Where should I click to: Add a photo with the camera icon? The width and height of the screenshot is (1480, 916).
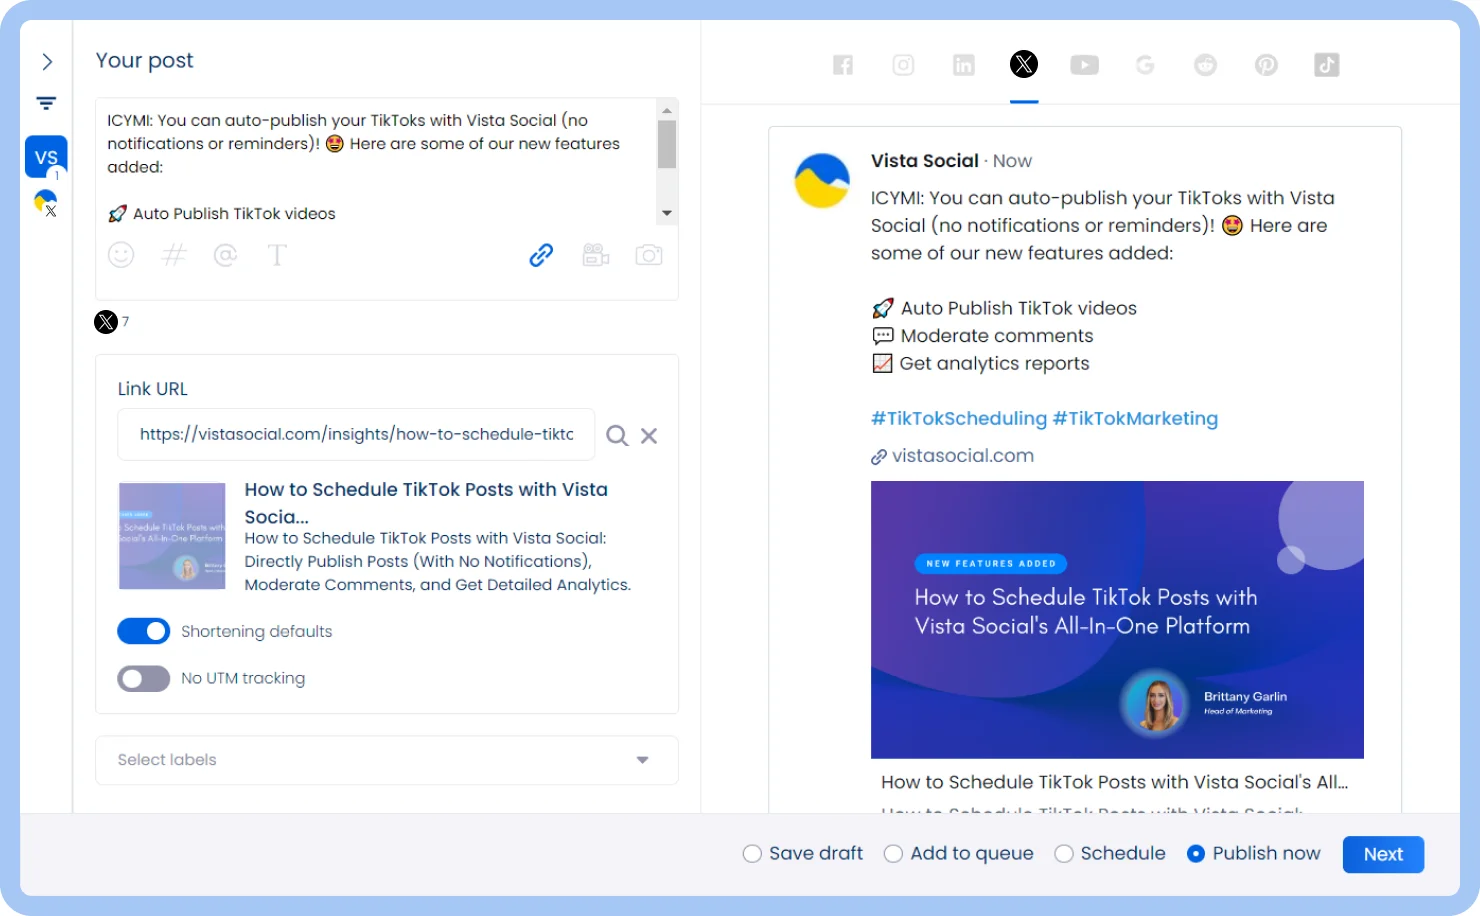point(649,255)
